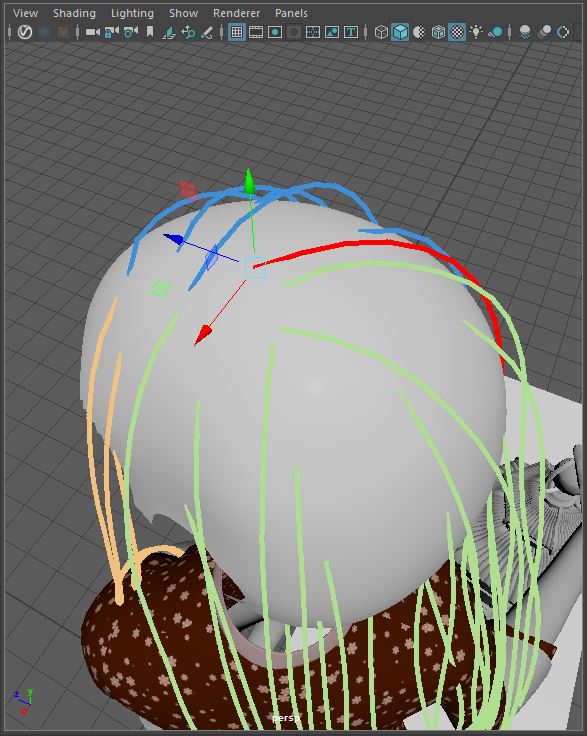Click the Select Camera icon
Viewport: 587px width, 736px height.
(92, 32)
